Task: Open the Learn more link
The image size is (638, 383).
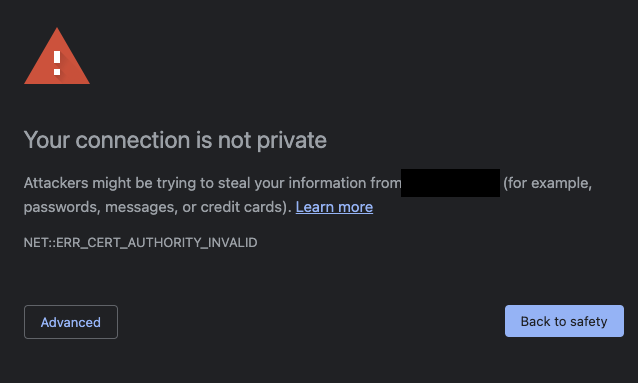Action: [x=334, y=207]
